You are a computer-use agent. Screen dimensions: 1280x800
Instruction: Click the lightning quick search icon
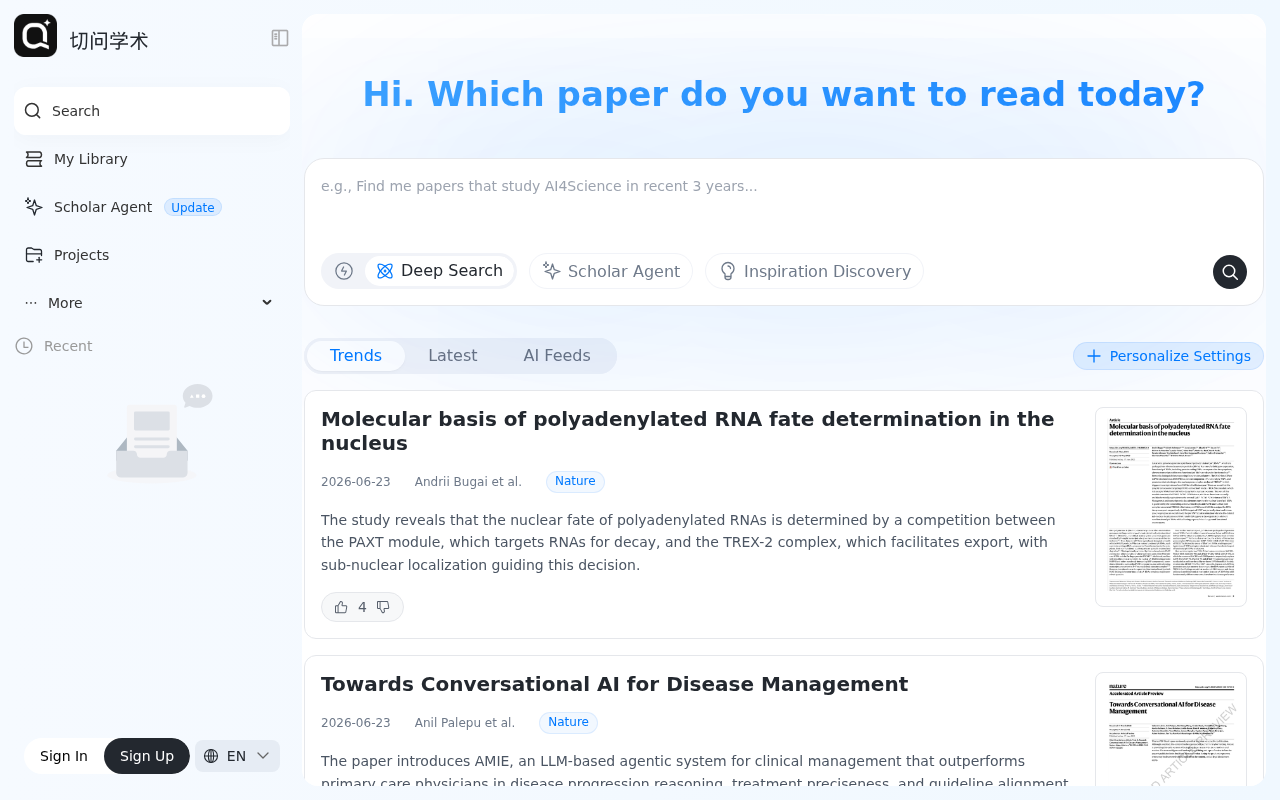coord(344,271)
